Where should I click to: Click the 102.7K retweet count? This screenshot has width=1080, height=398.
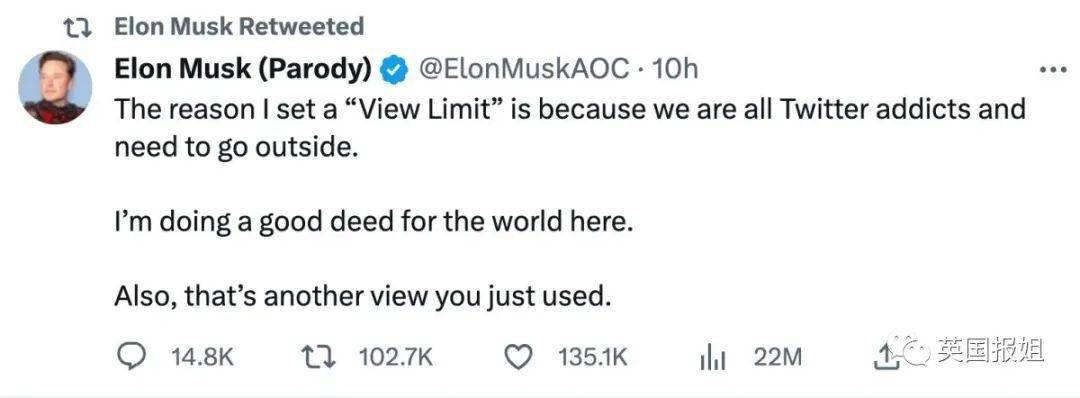pyautogui.click(x=396, y=357)
